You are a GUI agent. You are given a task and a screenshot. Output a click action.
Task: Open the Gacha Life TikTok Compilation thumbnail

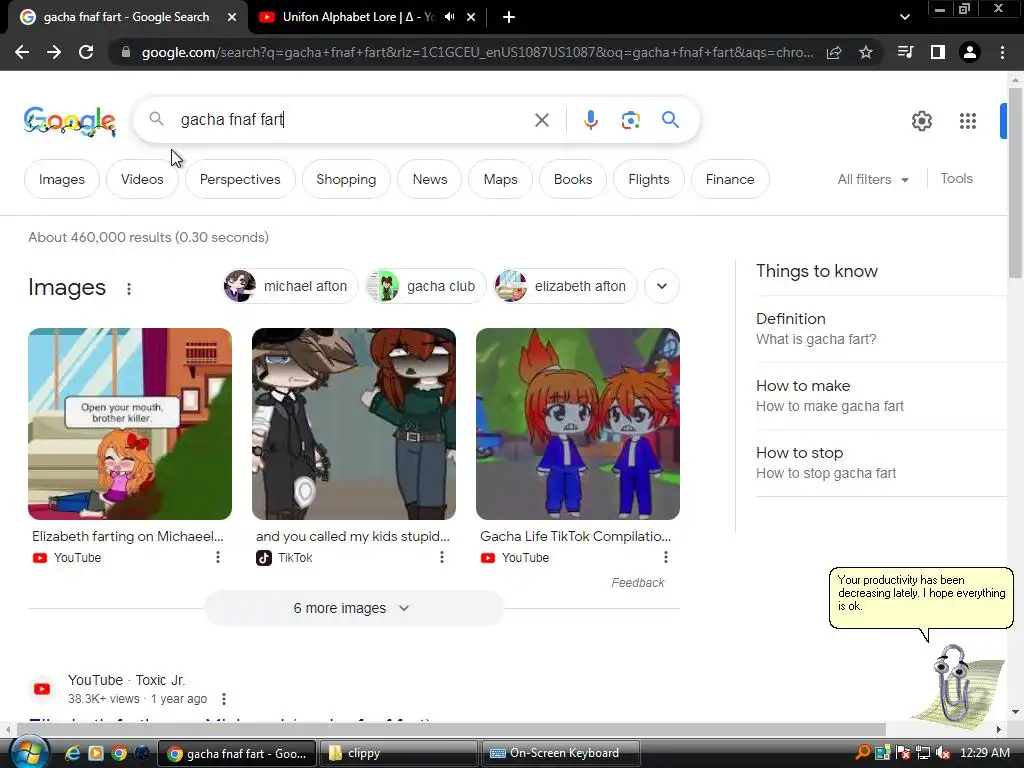(x=578, y=424)
